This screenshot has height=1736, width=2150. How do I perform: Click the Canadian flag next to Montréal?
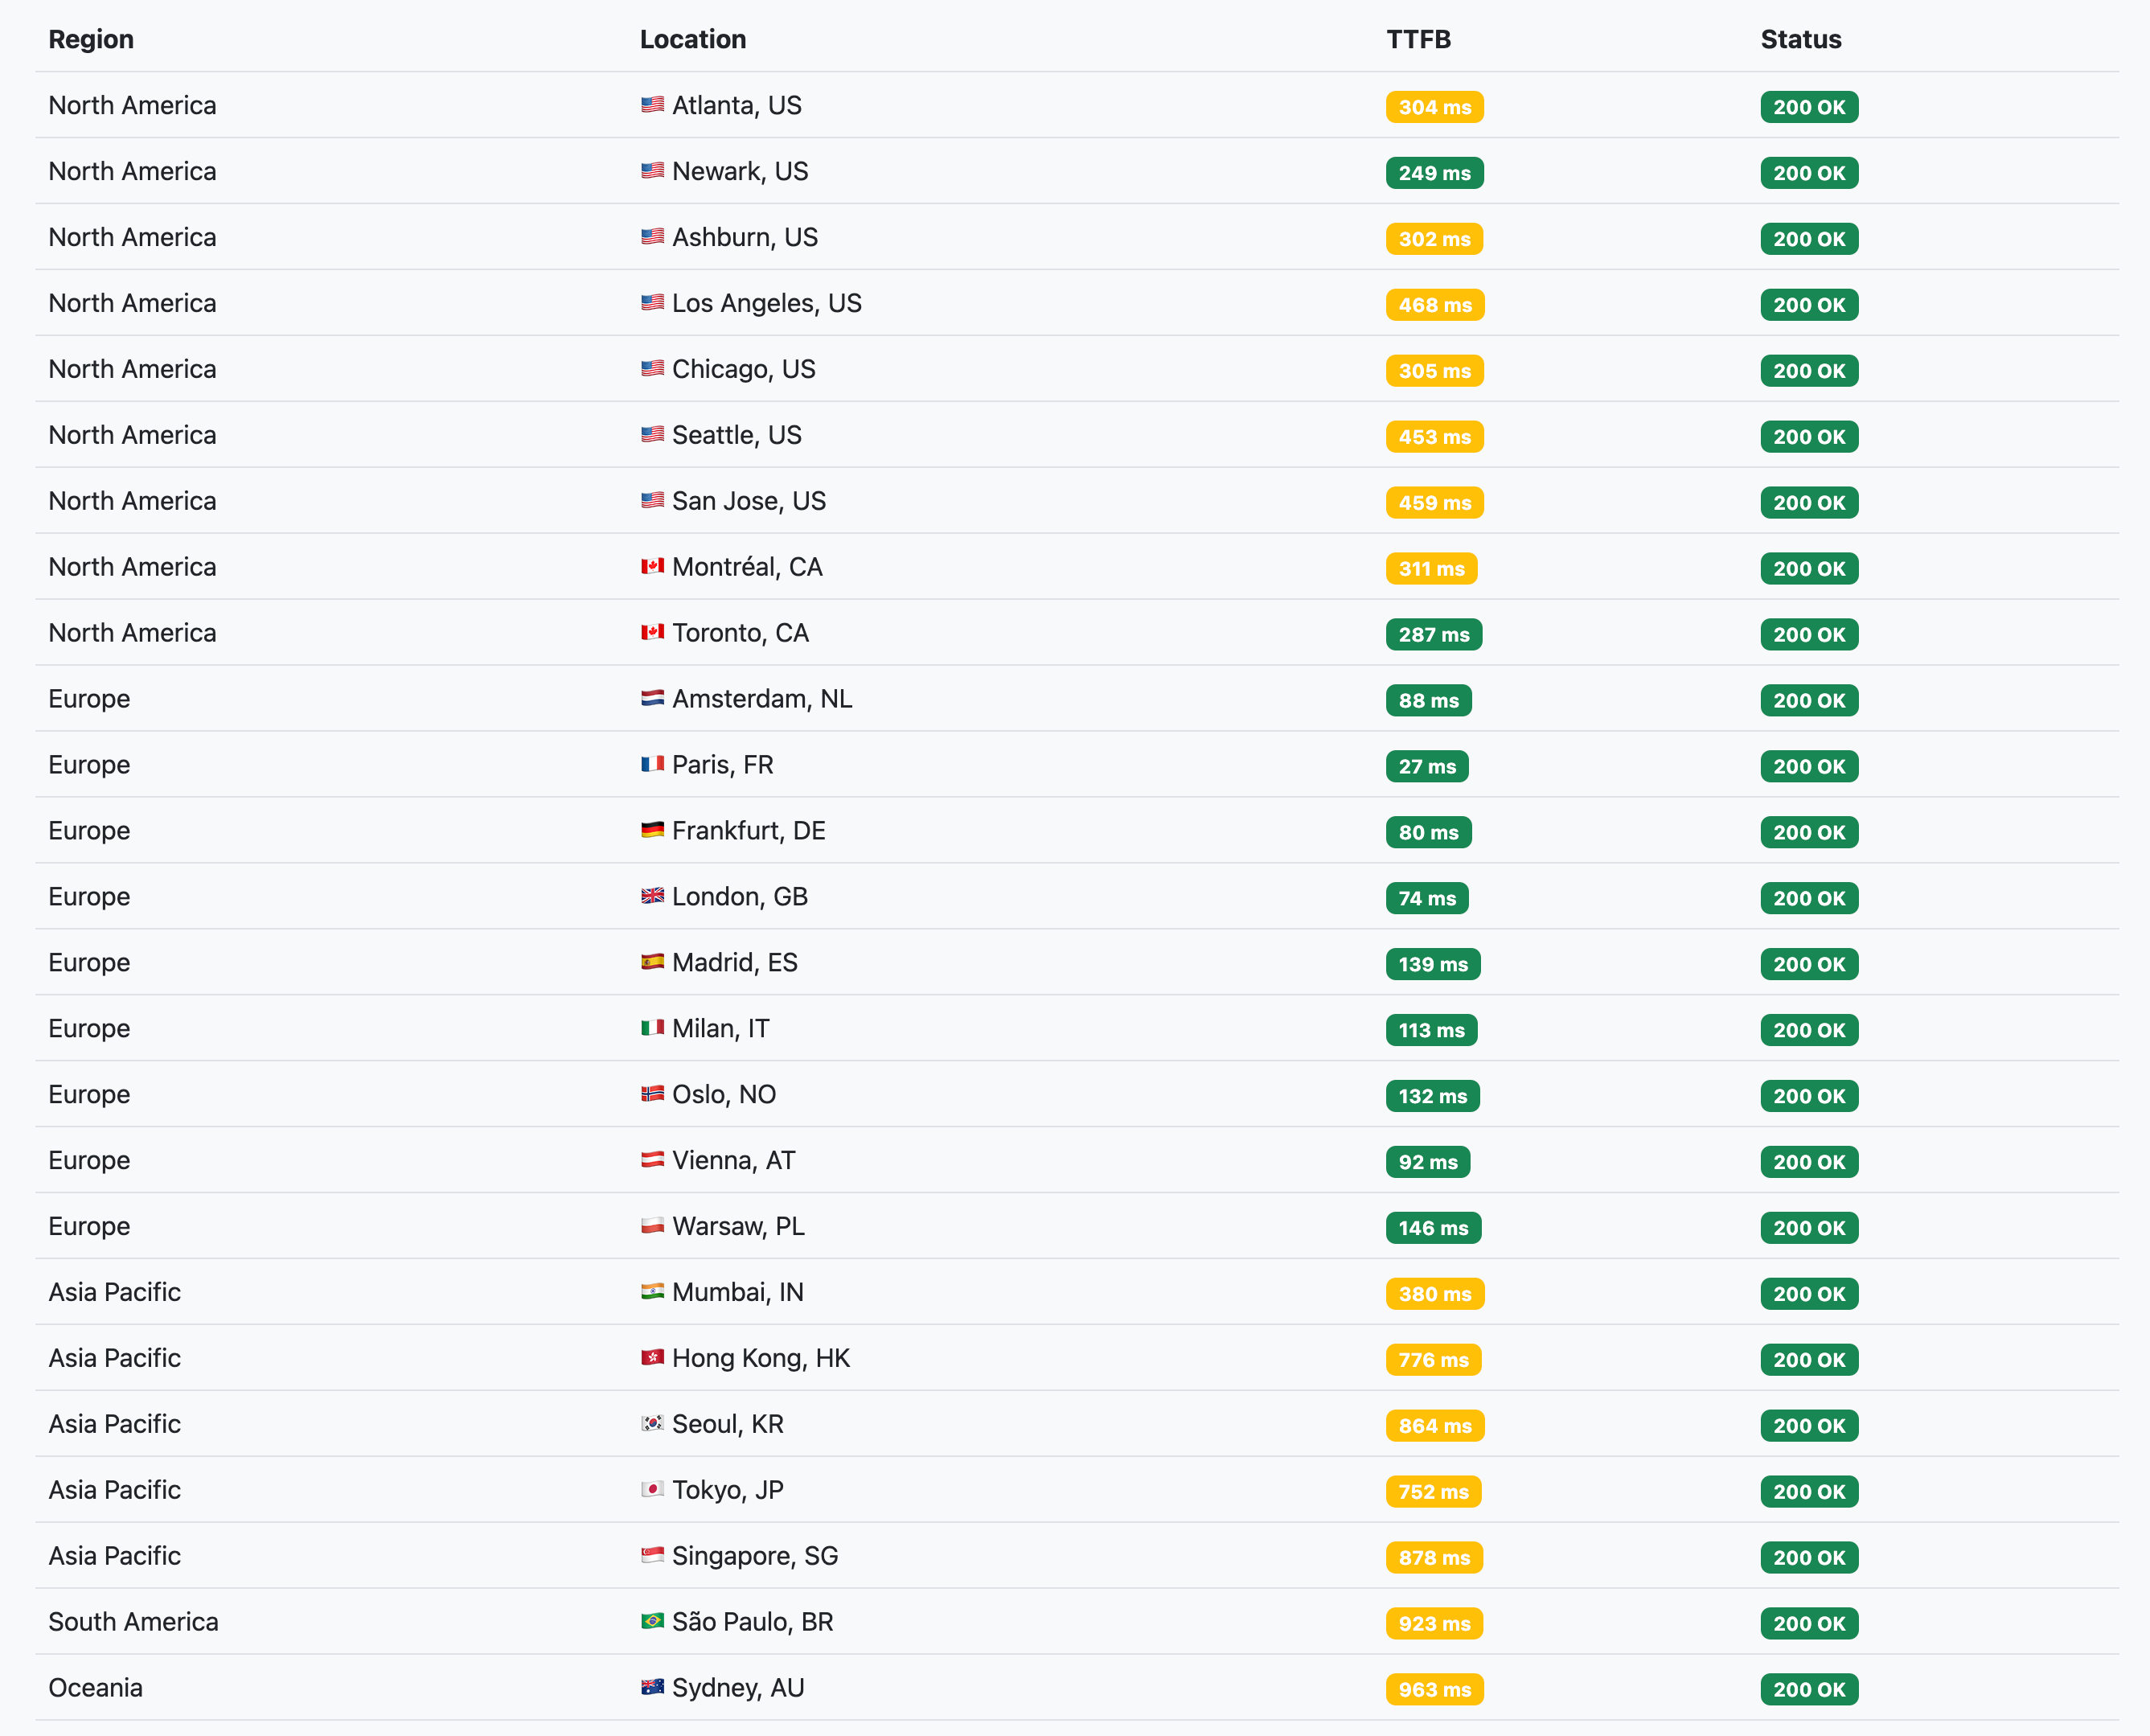pyautogui.click(x=652, y=567)
